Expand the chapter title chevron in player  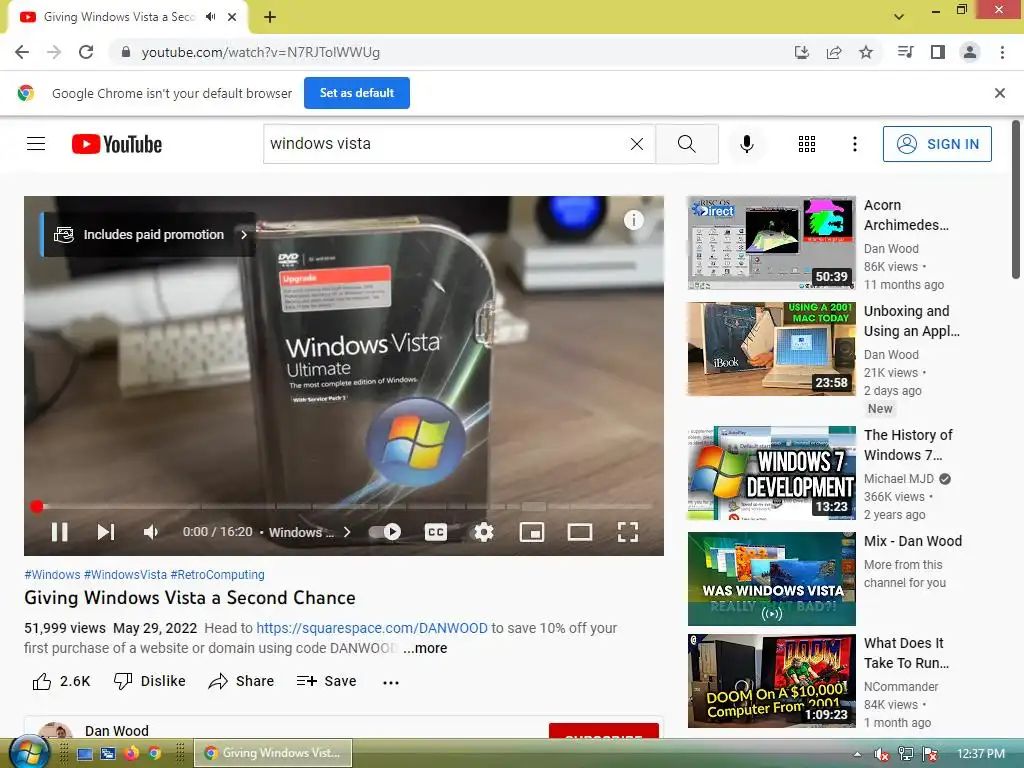point(347,532)
